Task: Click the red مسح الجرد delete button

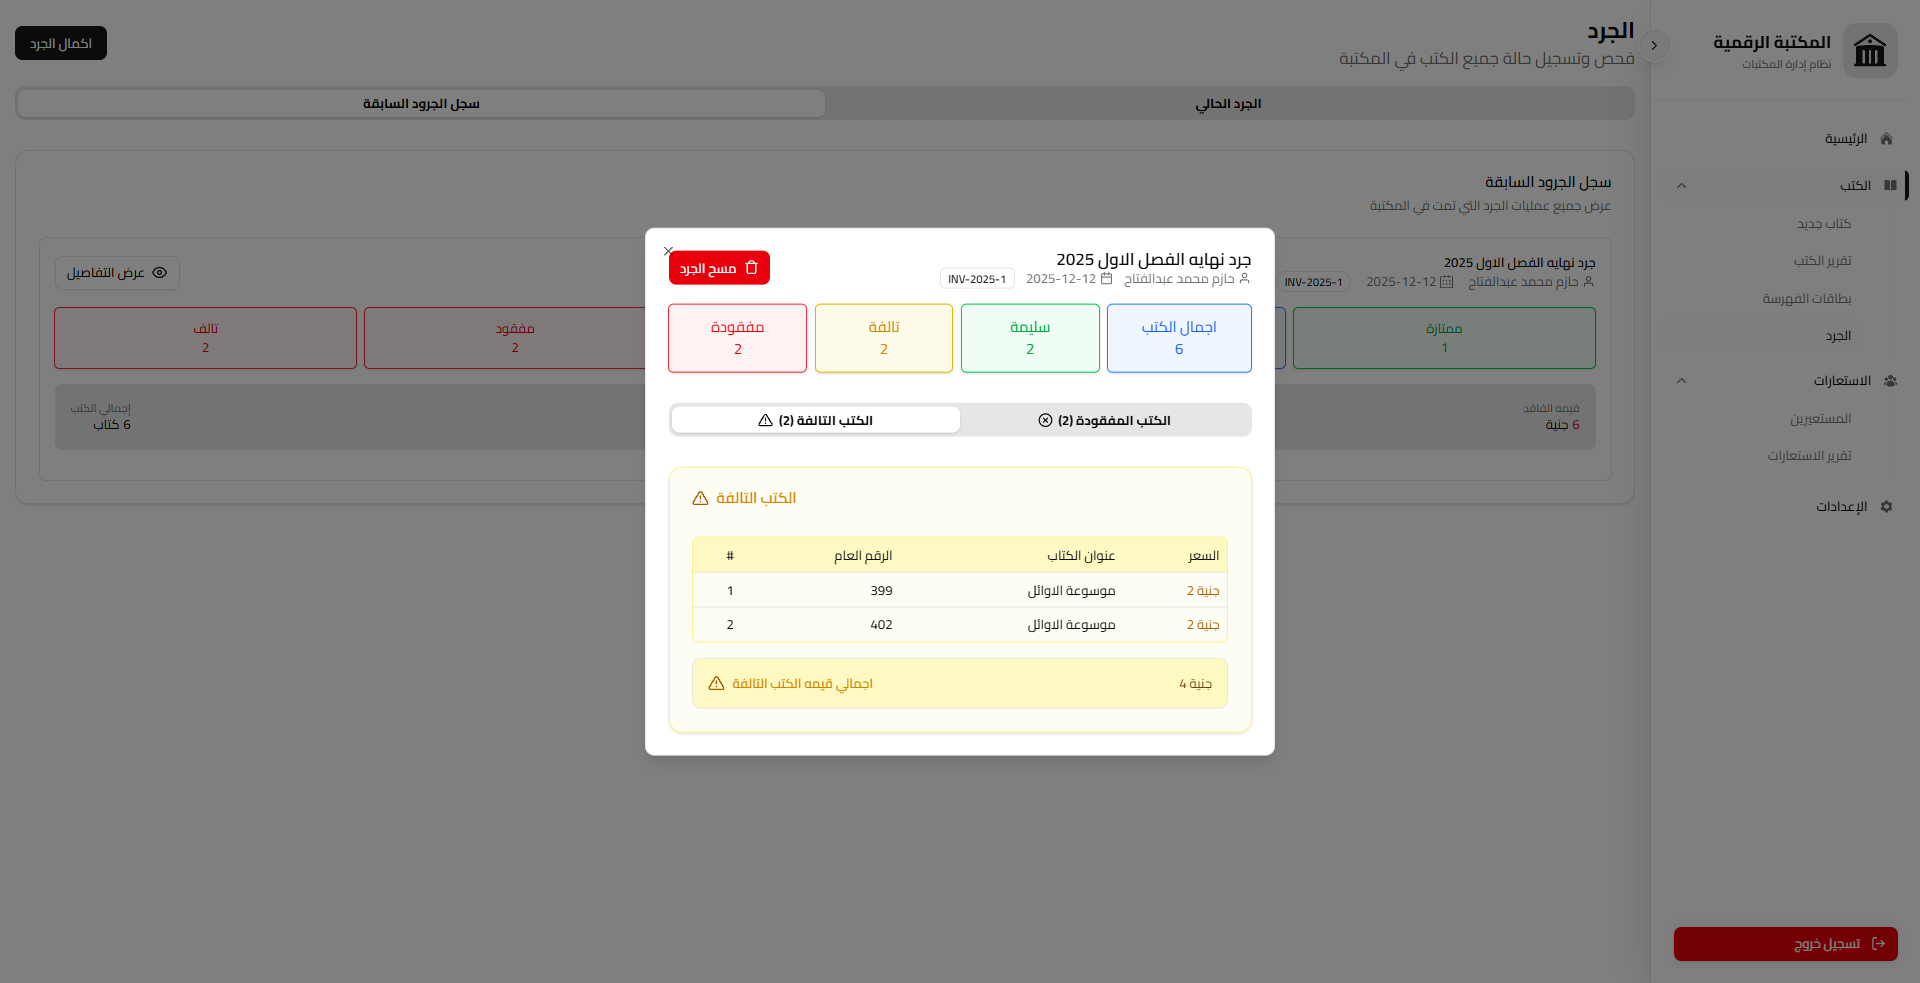Action: [x=719, y=268]
